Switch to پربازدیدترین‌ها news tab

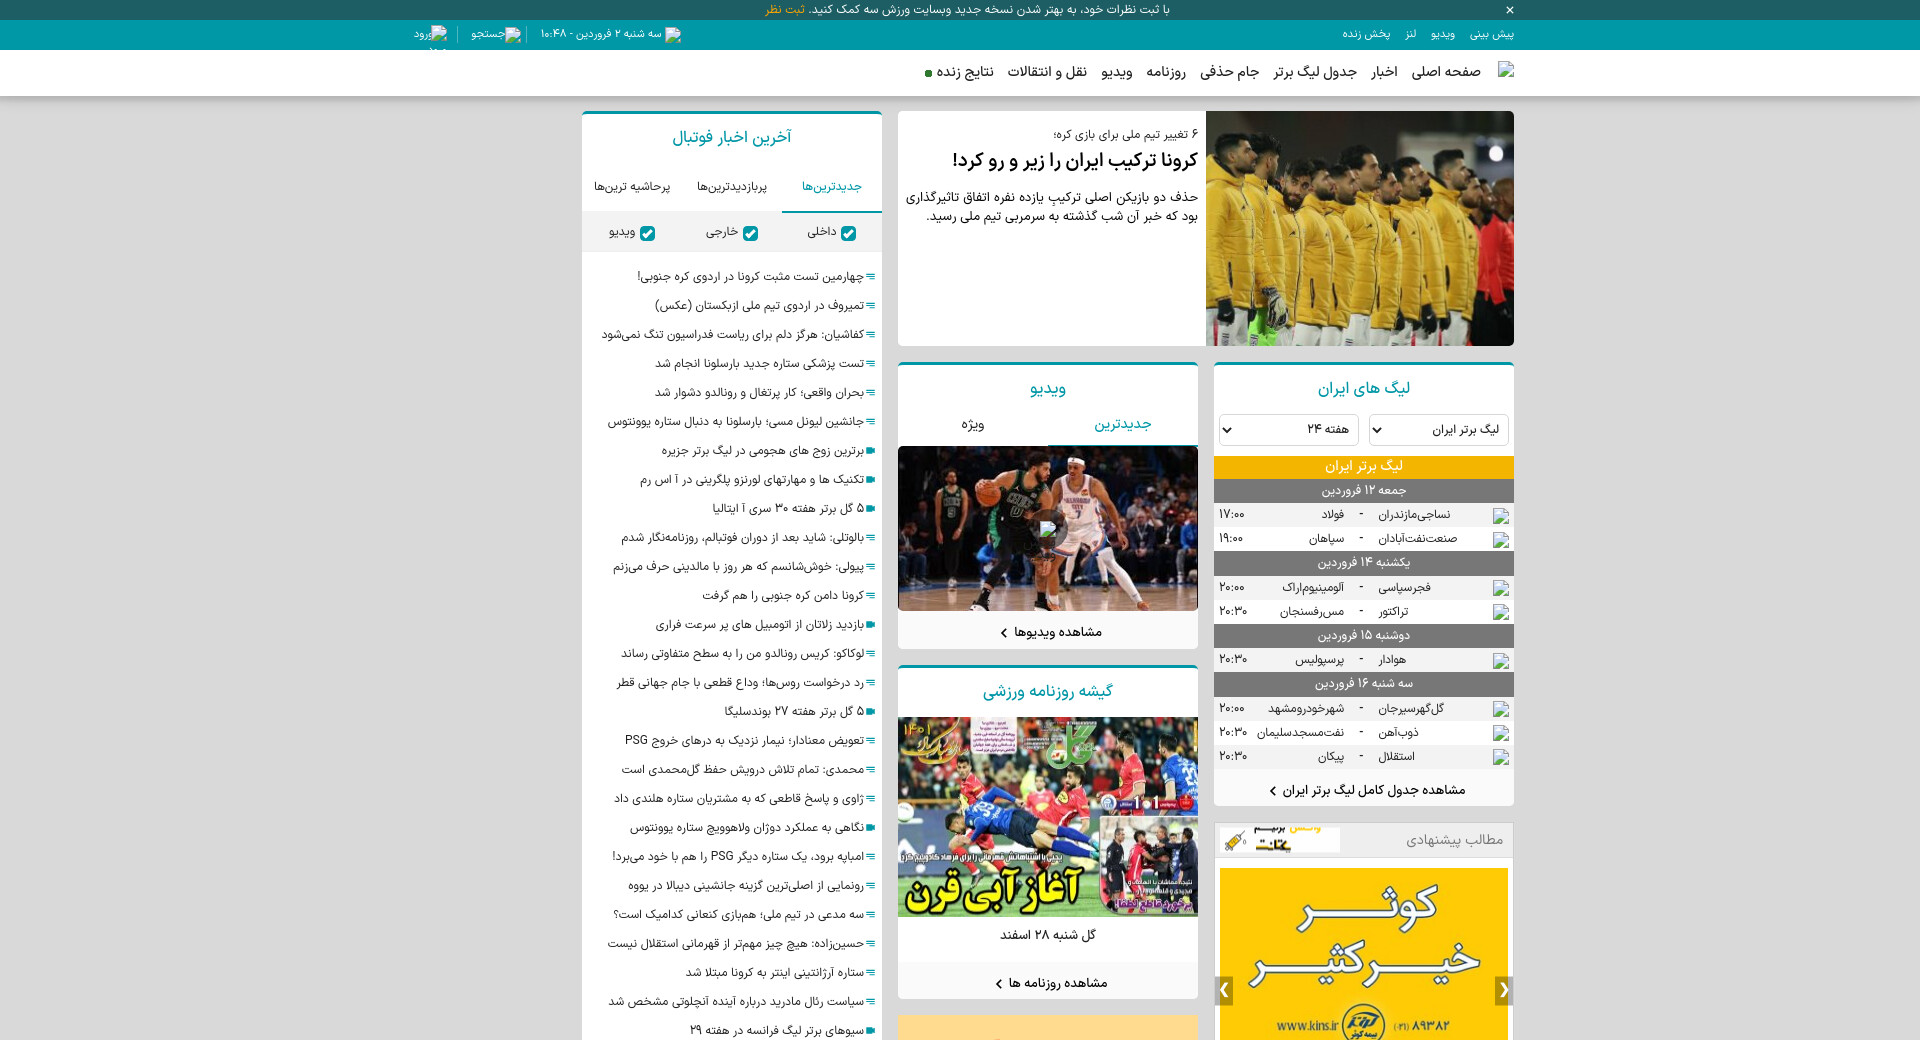(731, 187)
